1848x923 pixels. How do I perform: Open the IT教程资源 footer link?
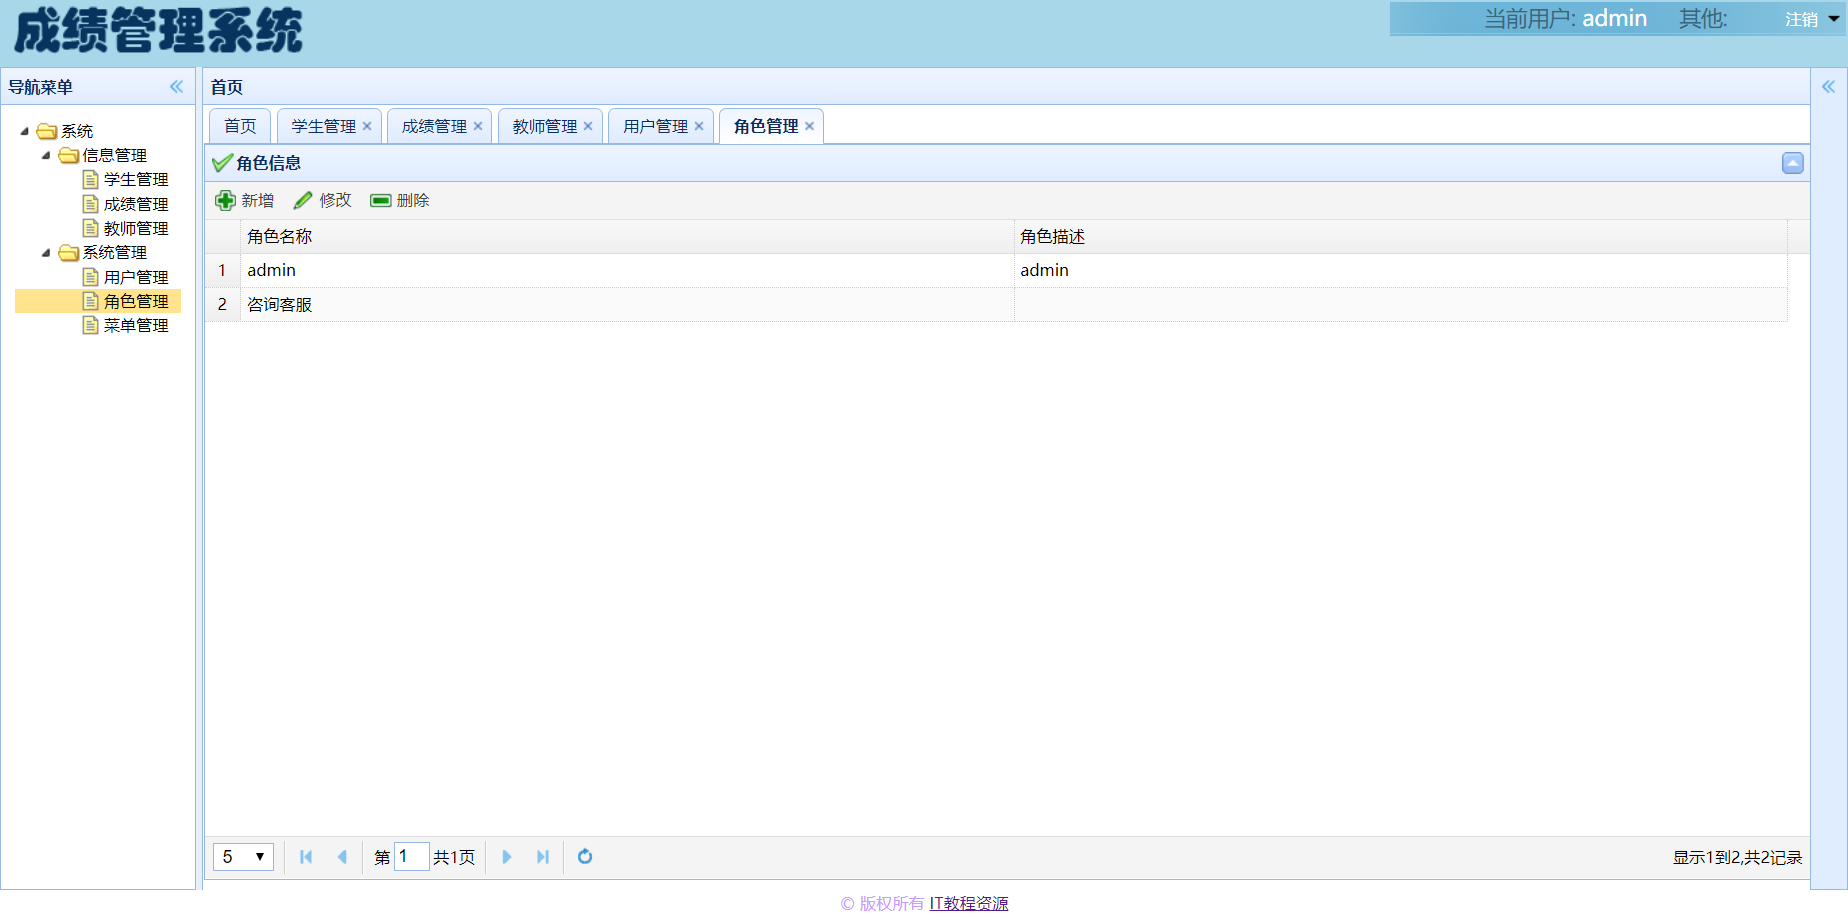point(968,904)
